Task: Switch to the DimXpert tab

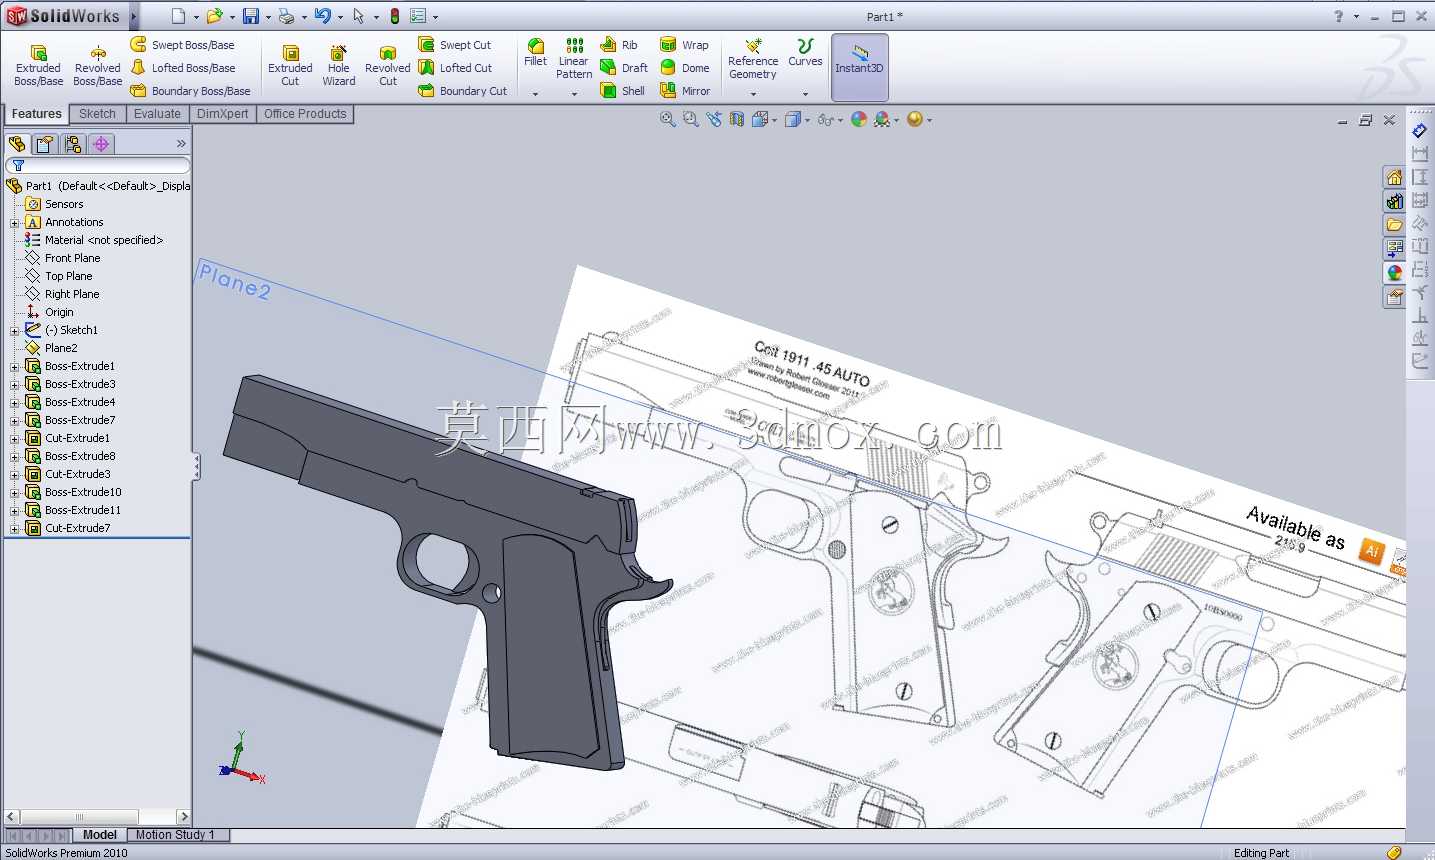Action: pyautogui.click(x=222, y=114)
